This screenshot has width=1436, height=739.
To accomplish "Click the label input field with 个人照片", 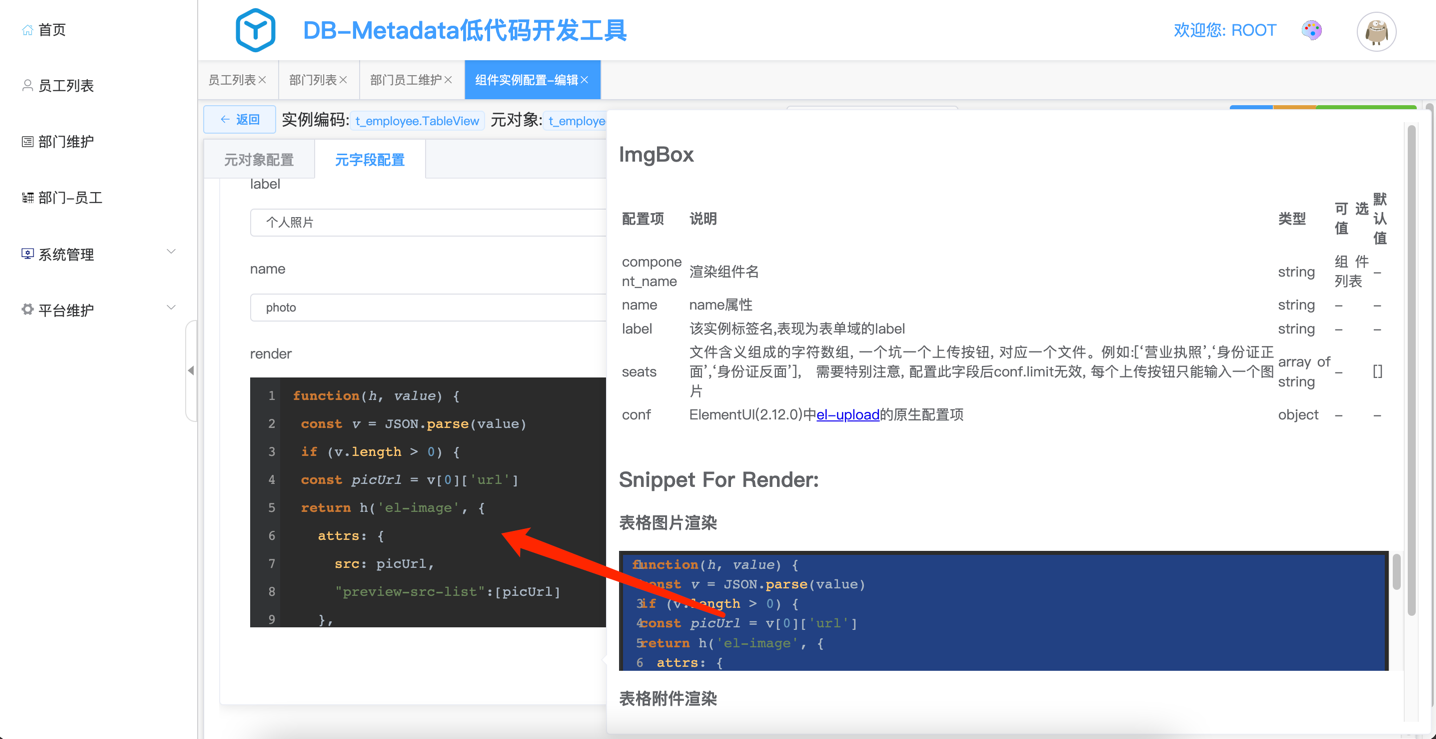I will pyautogui.click(x=428, y=222).
